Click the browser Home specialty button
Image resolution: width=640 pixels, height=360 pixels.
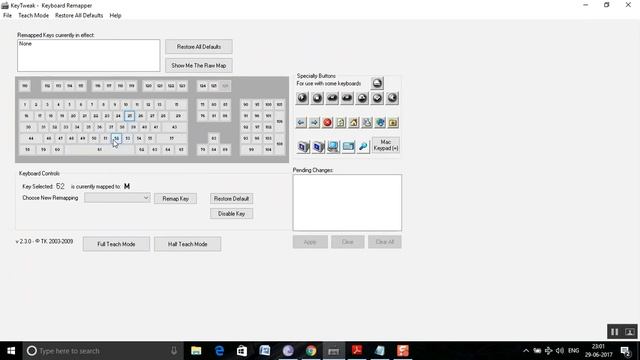[x=353, y=122]
